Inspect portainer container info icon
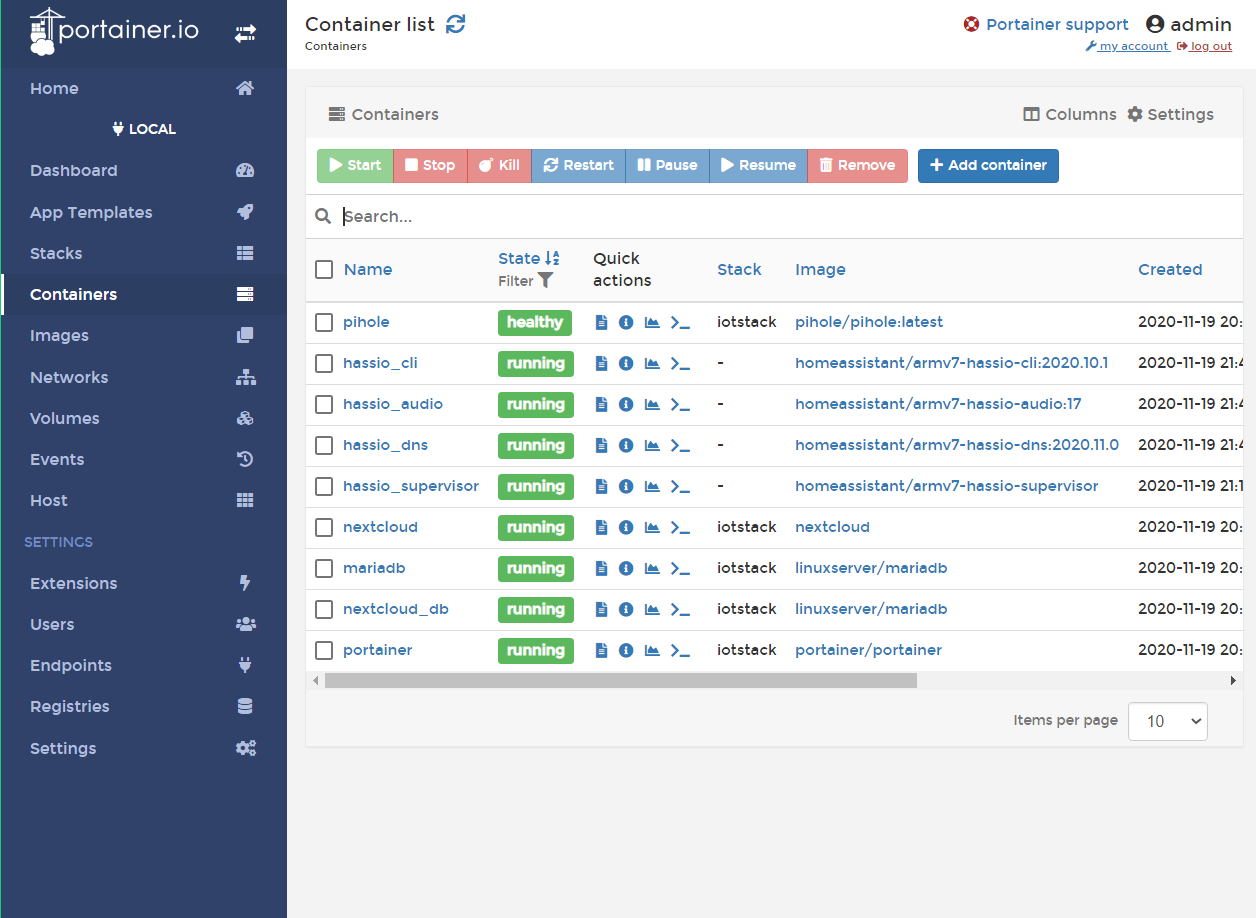 pyautogui.click(x=626, y=650)
